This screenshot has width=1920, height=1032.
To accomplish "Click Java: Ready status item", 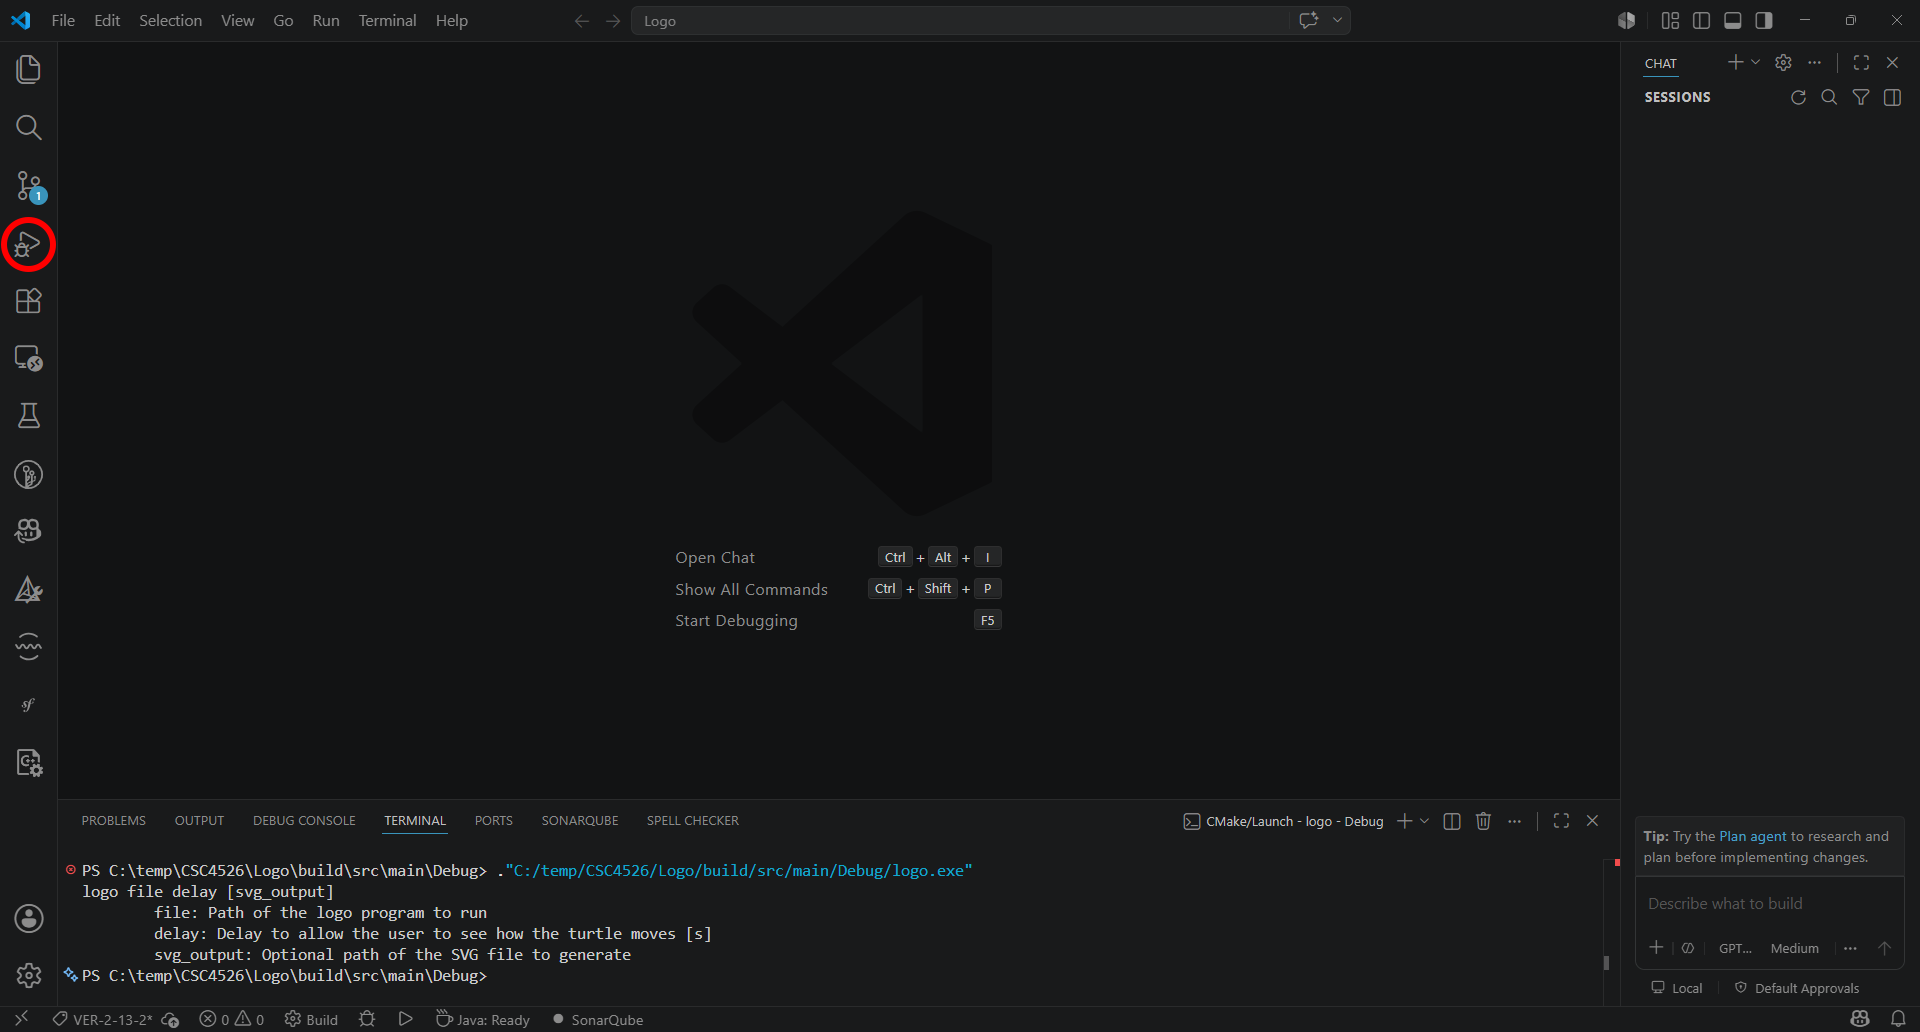I will 483,1019.
